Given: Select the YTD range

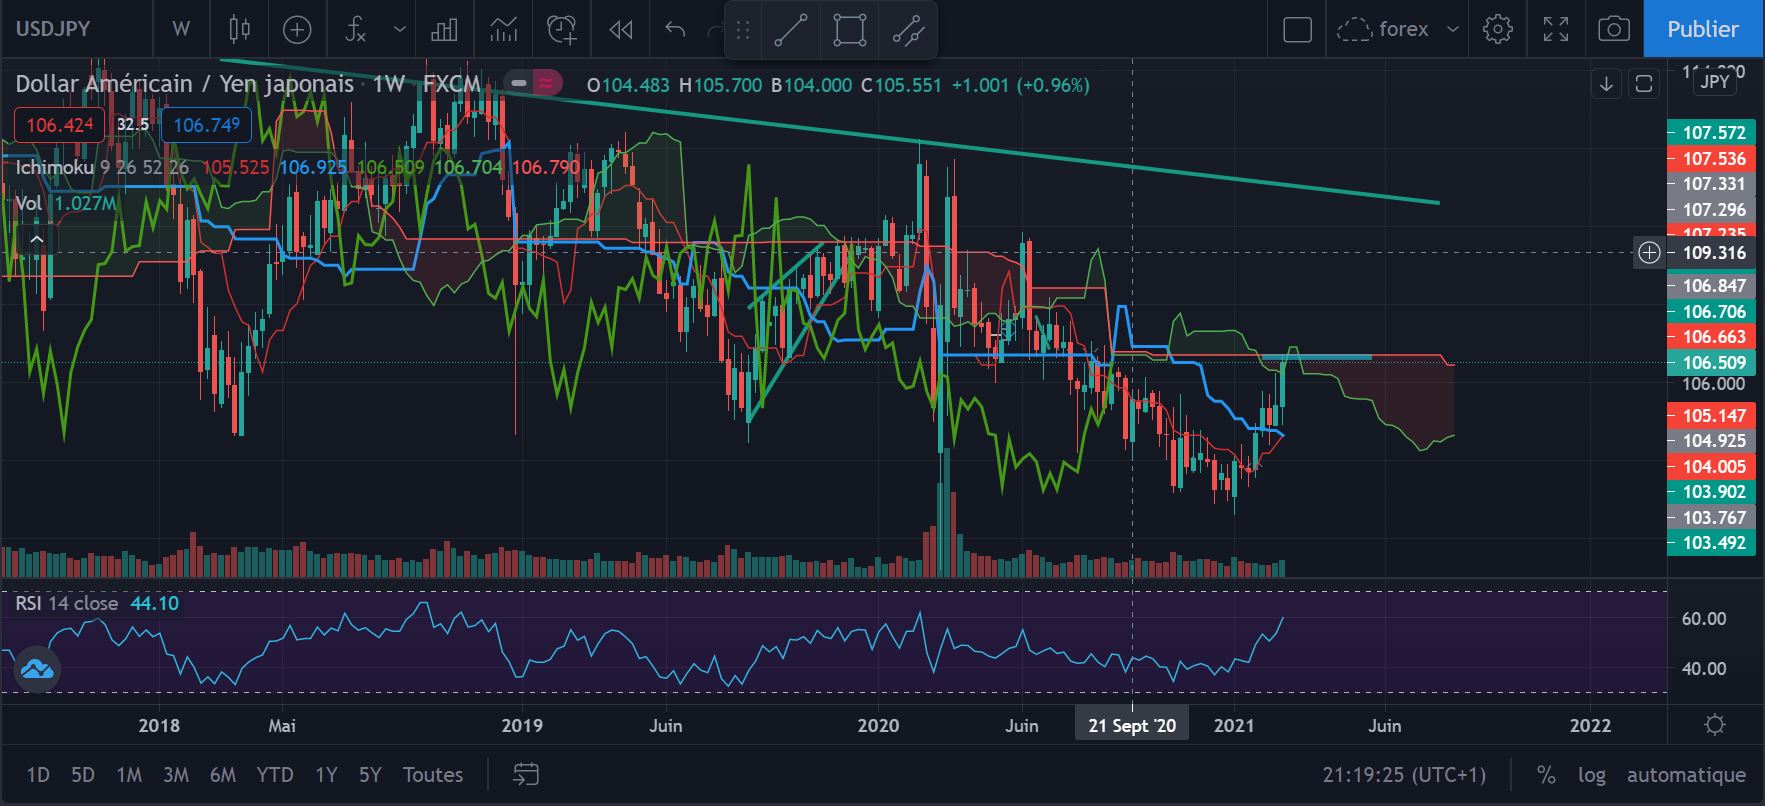Looking at the screenshot, I should (275, 775).
